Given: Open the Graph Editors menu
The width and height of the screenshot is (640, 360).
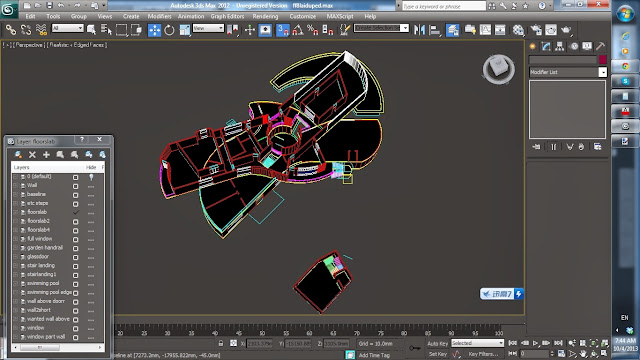Looking at the screenshot, I should coord(227,16).
